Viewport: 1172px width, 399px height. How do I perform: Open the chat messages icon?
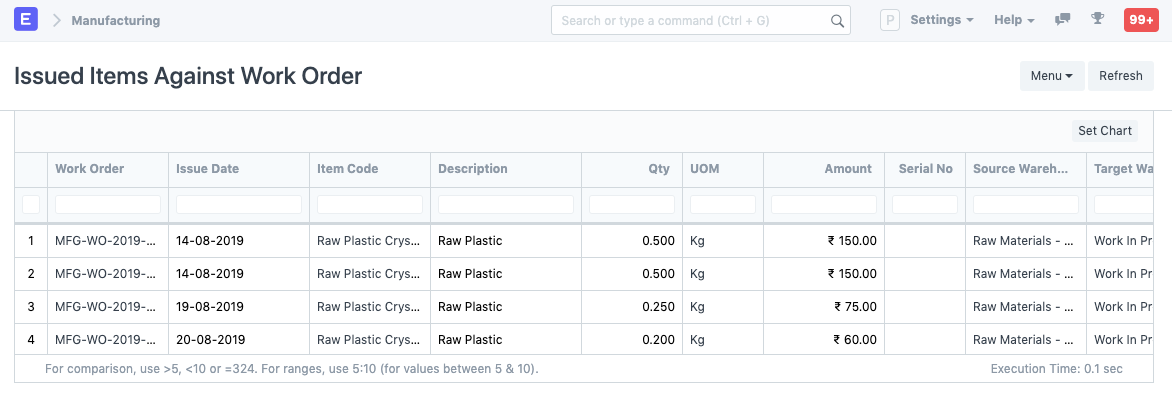[1061, 20]
